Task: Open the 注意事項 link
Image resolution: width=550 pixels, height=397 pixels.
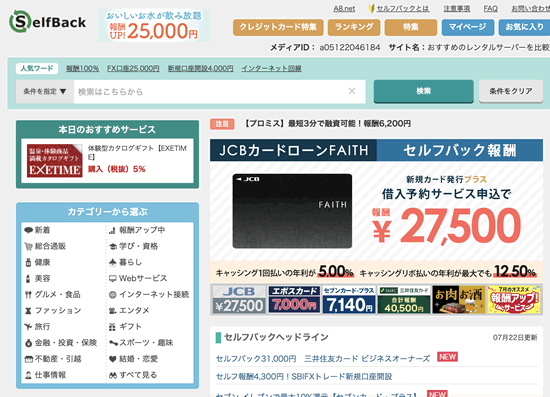Action: point(456,8)
